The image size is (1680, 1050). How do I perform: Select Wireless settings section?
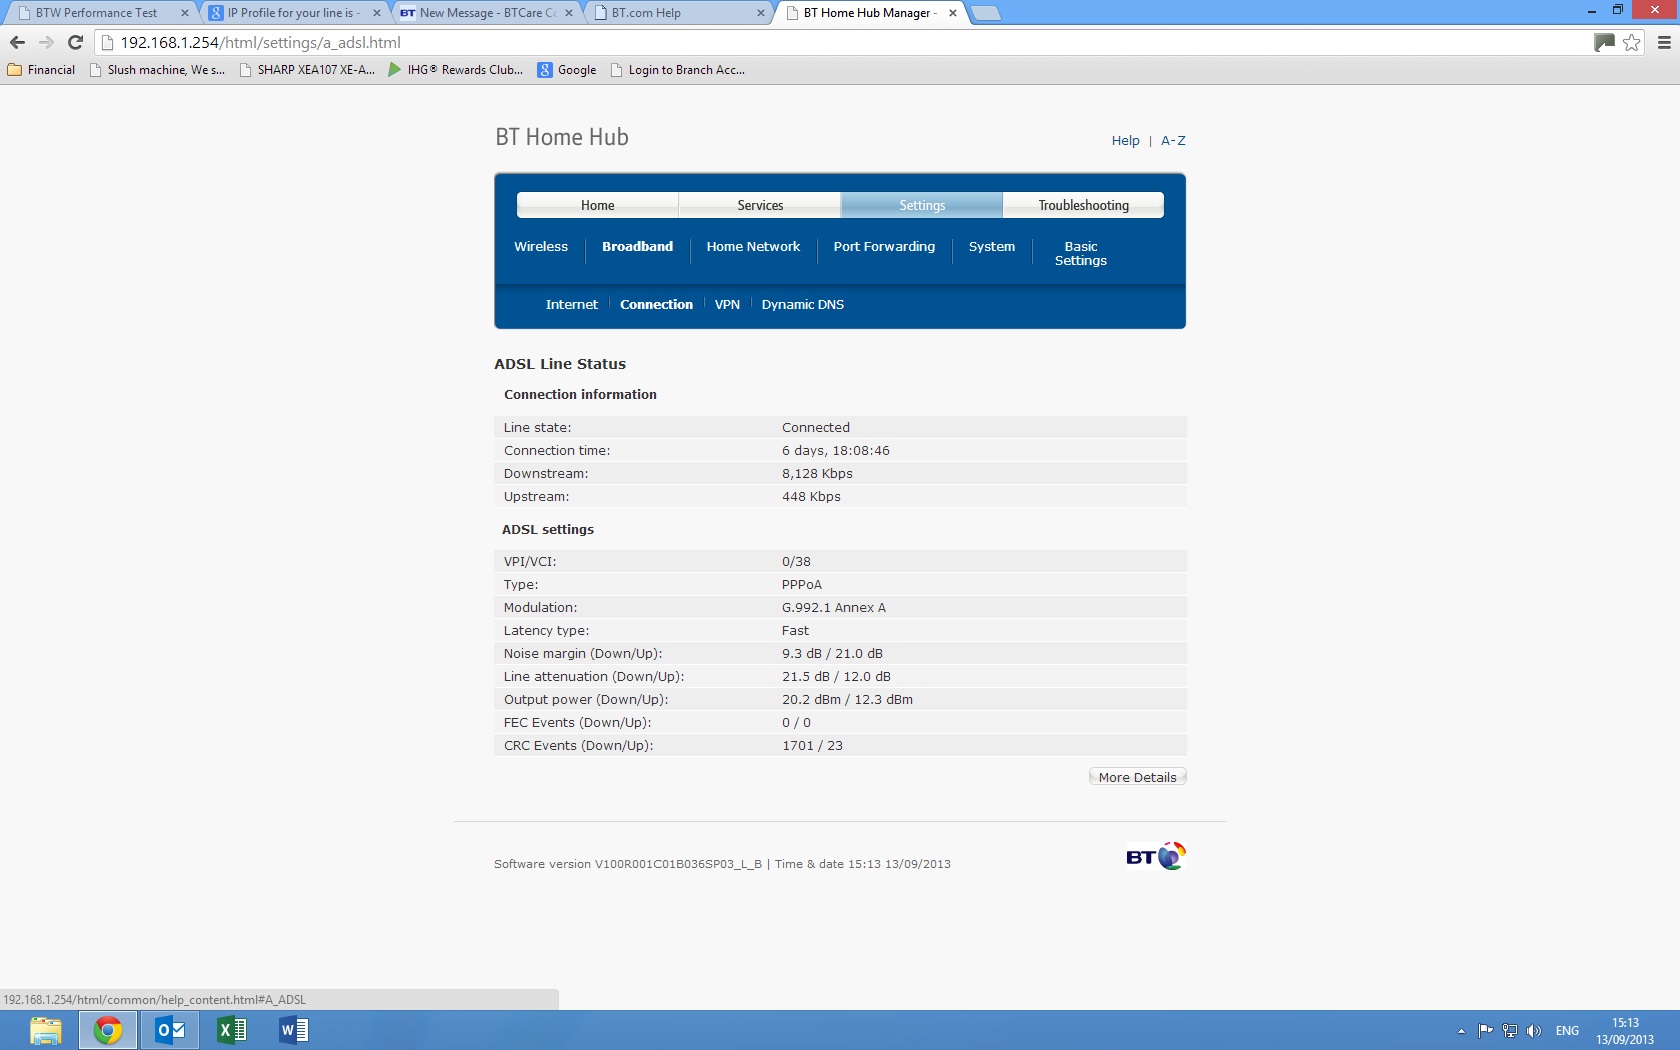(541, 247)
